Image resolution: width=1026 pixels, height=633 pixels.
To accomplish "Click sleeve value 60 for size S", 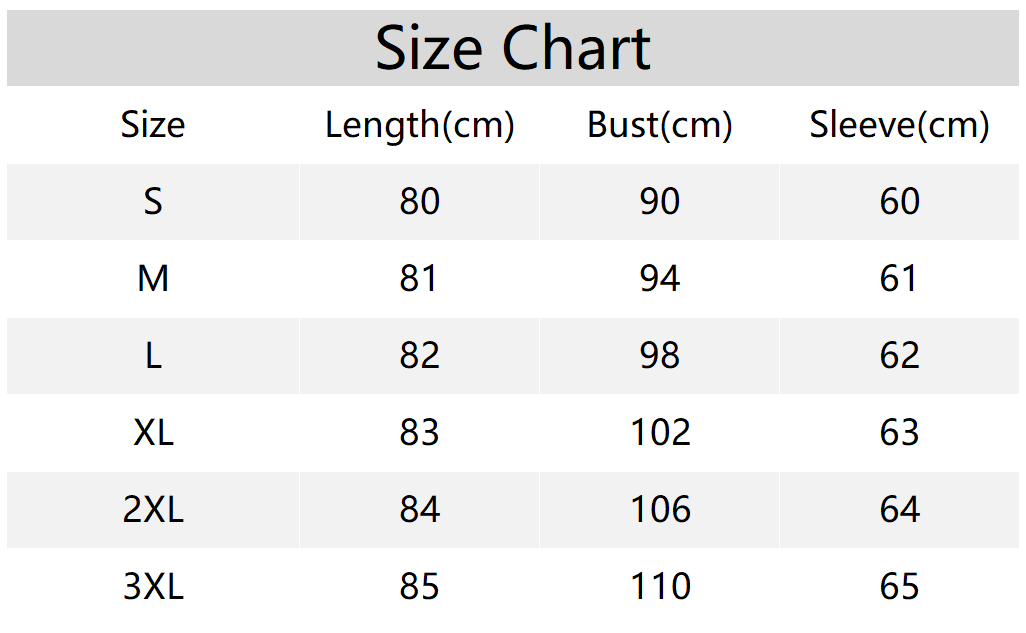I will (x=899, y=202).
